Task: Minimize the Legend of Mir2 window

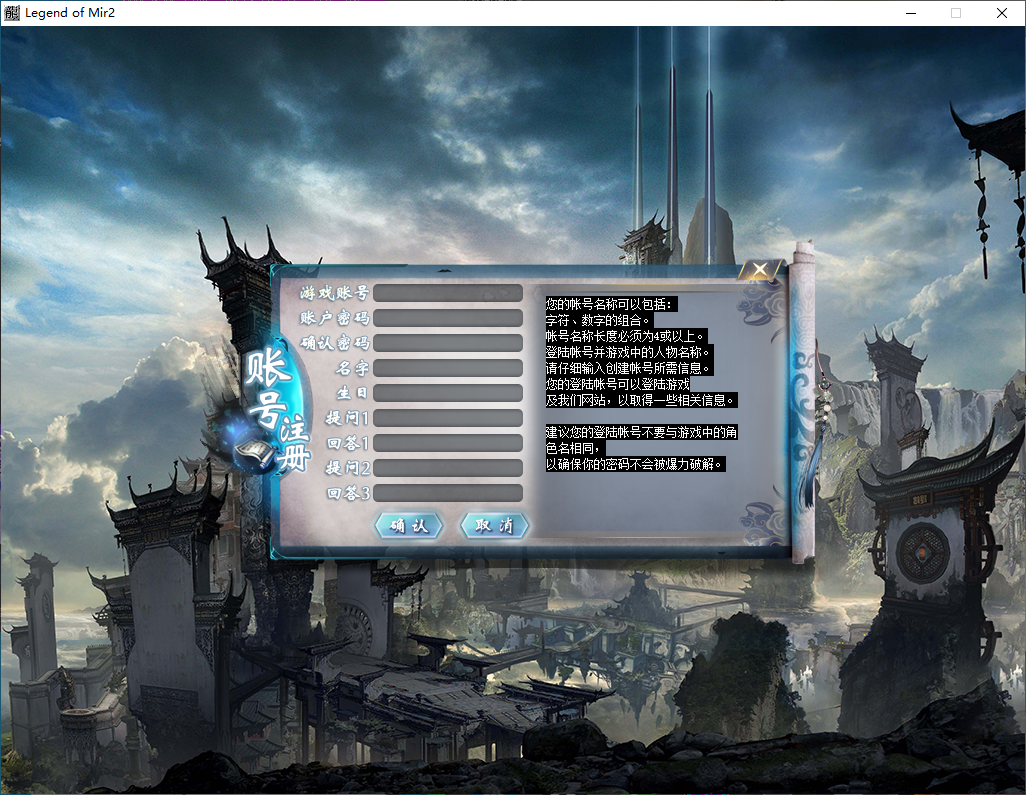Action: [911, 13]
